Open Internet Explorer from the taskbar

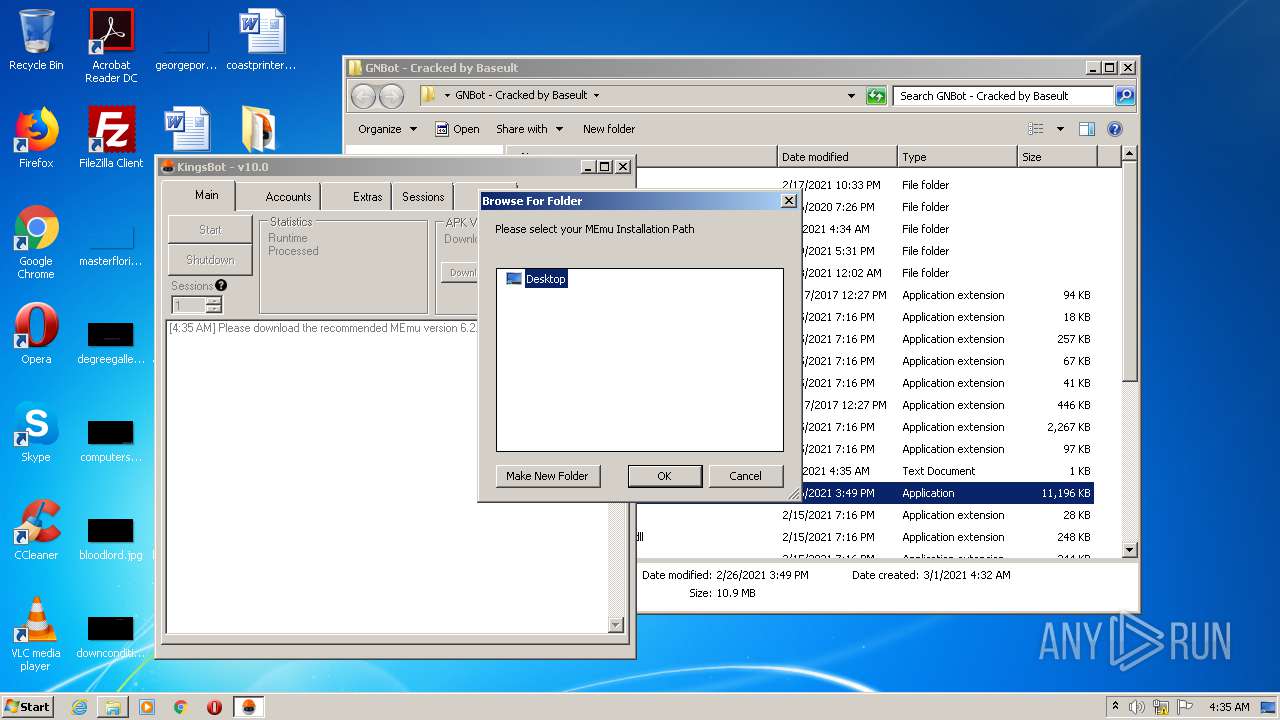point(79,707)
